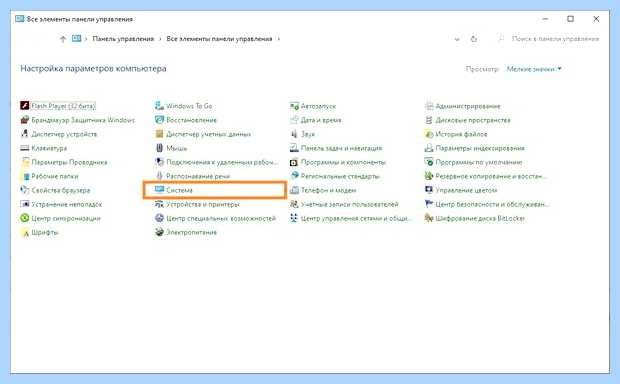The image size is (620, 384).
Task: Open the Телефон и модем icon
Action: coord(294,190)
